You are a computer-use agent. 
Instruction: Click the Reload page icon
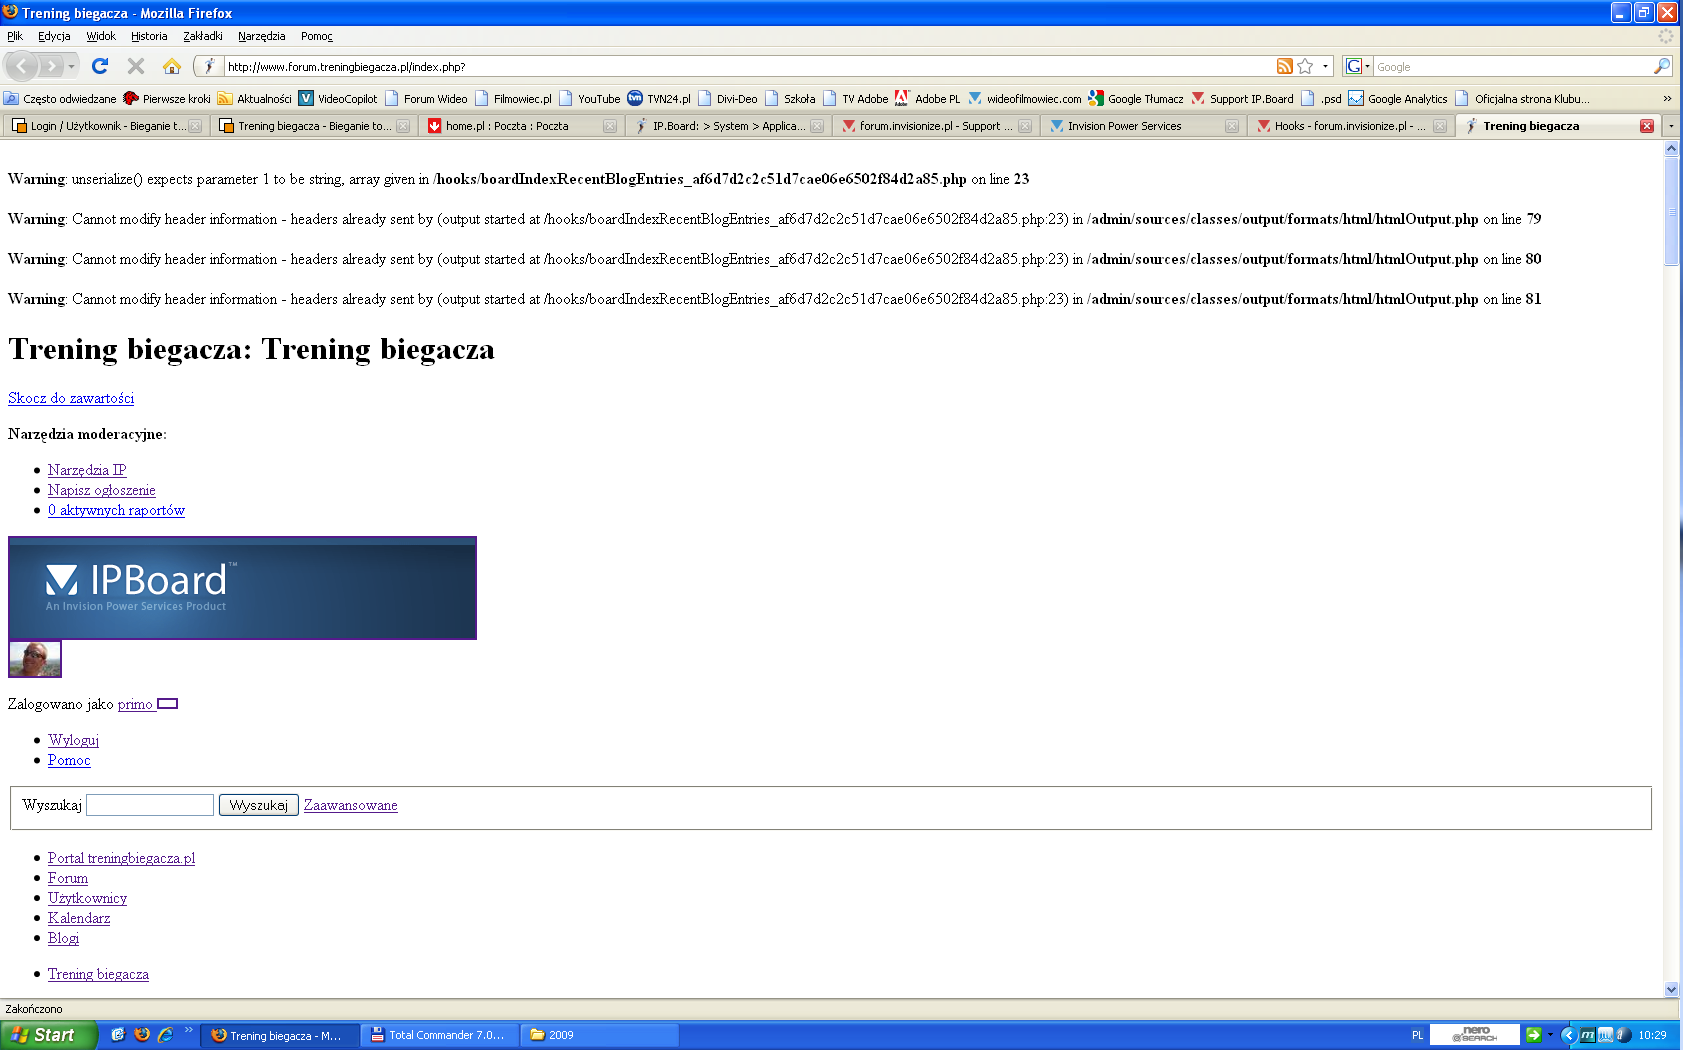(100, 66)
